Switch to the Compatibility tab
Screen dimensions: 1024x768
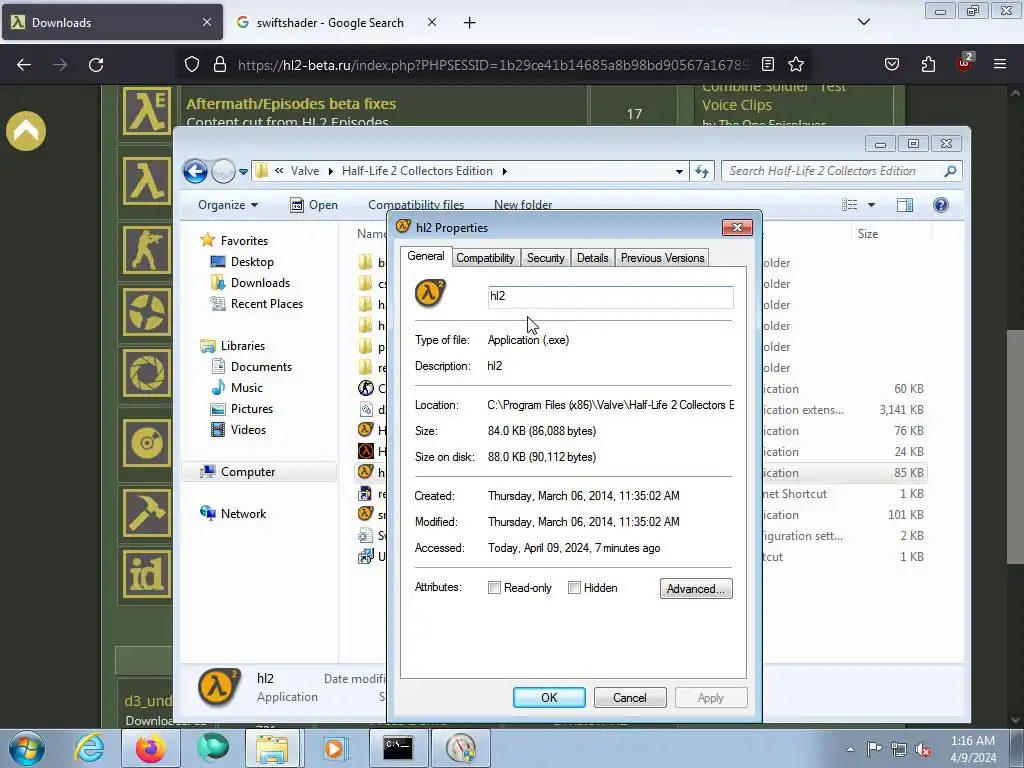485,258
